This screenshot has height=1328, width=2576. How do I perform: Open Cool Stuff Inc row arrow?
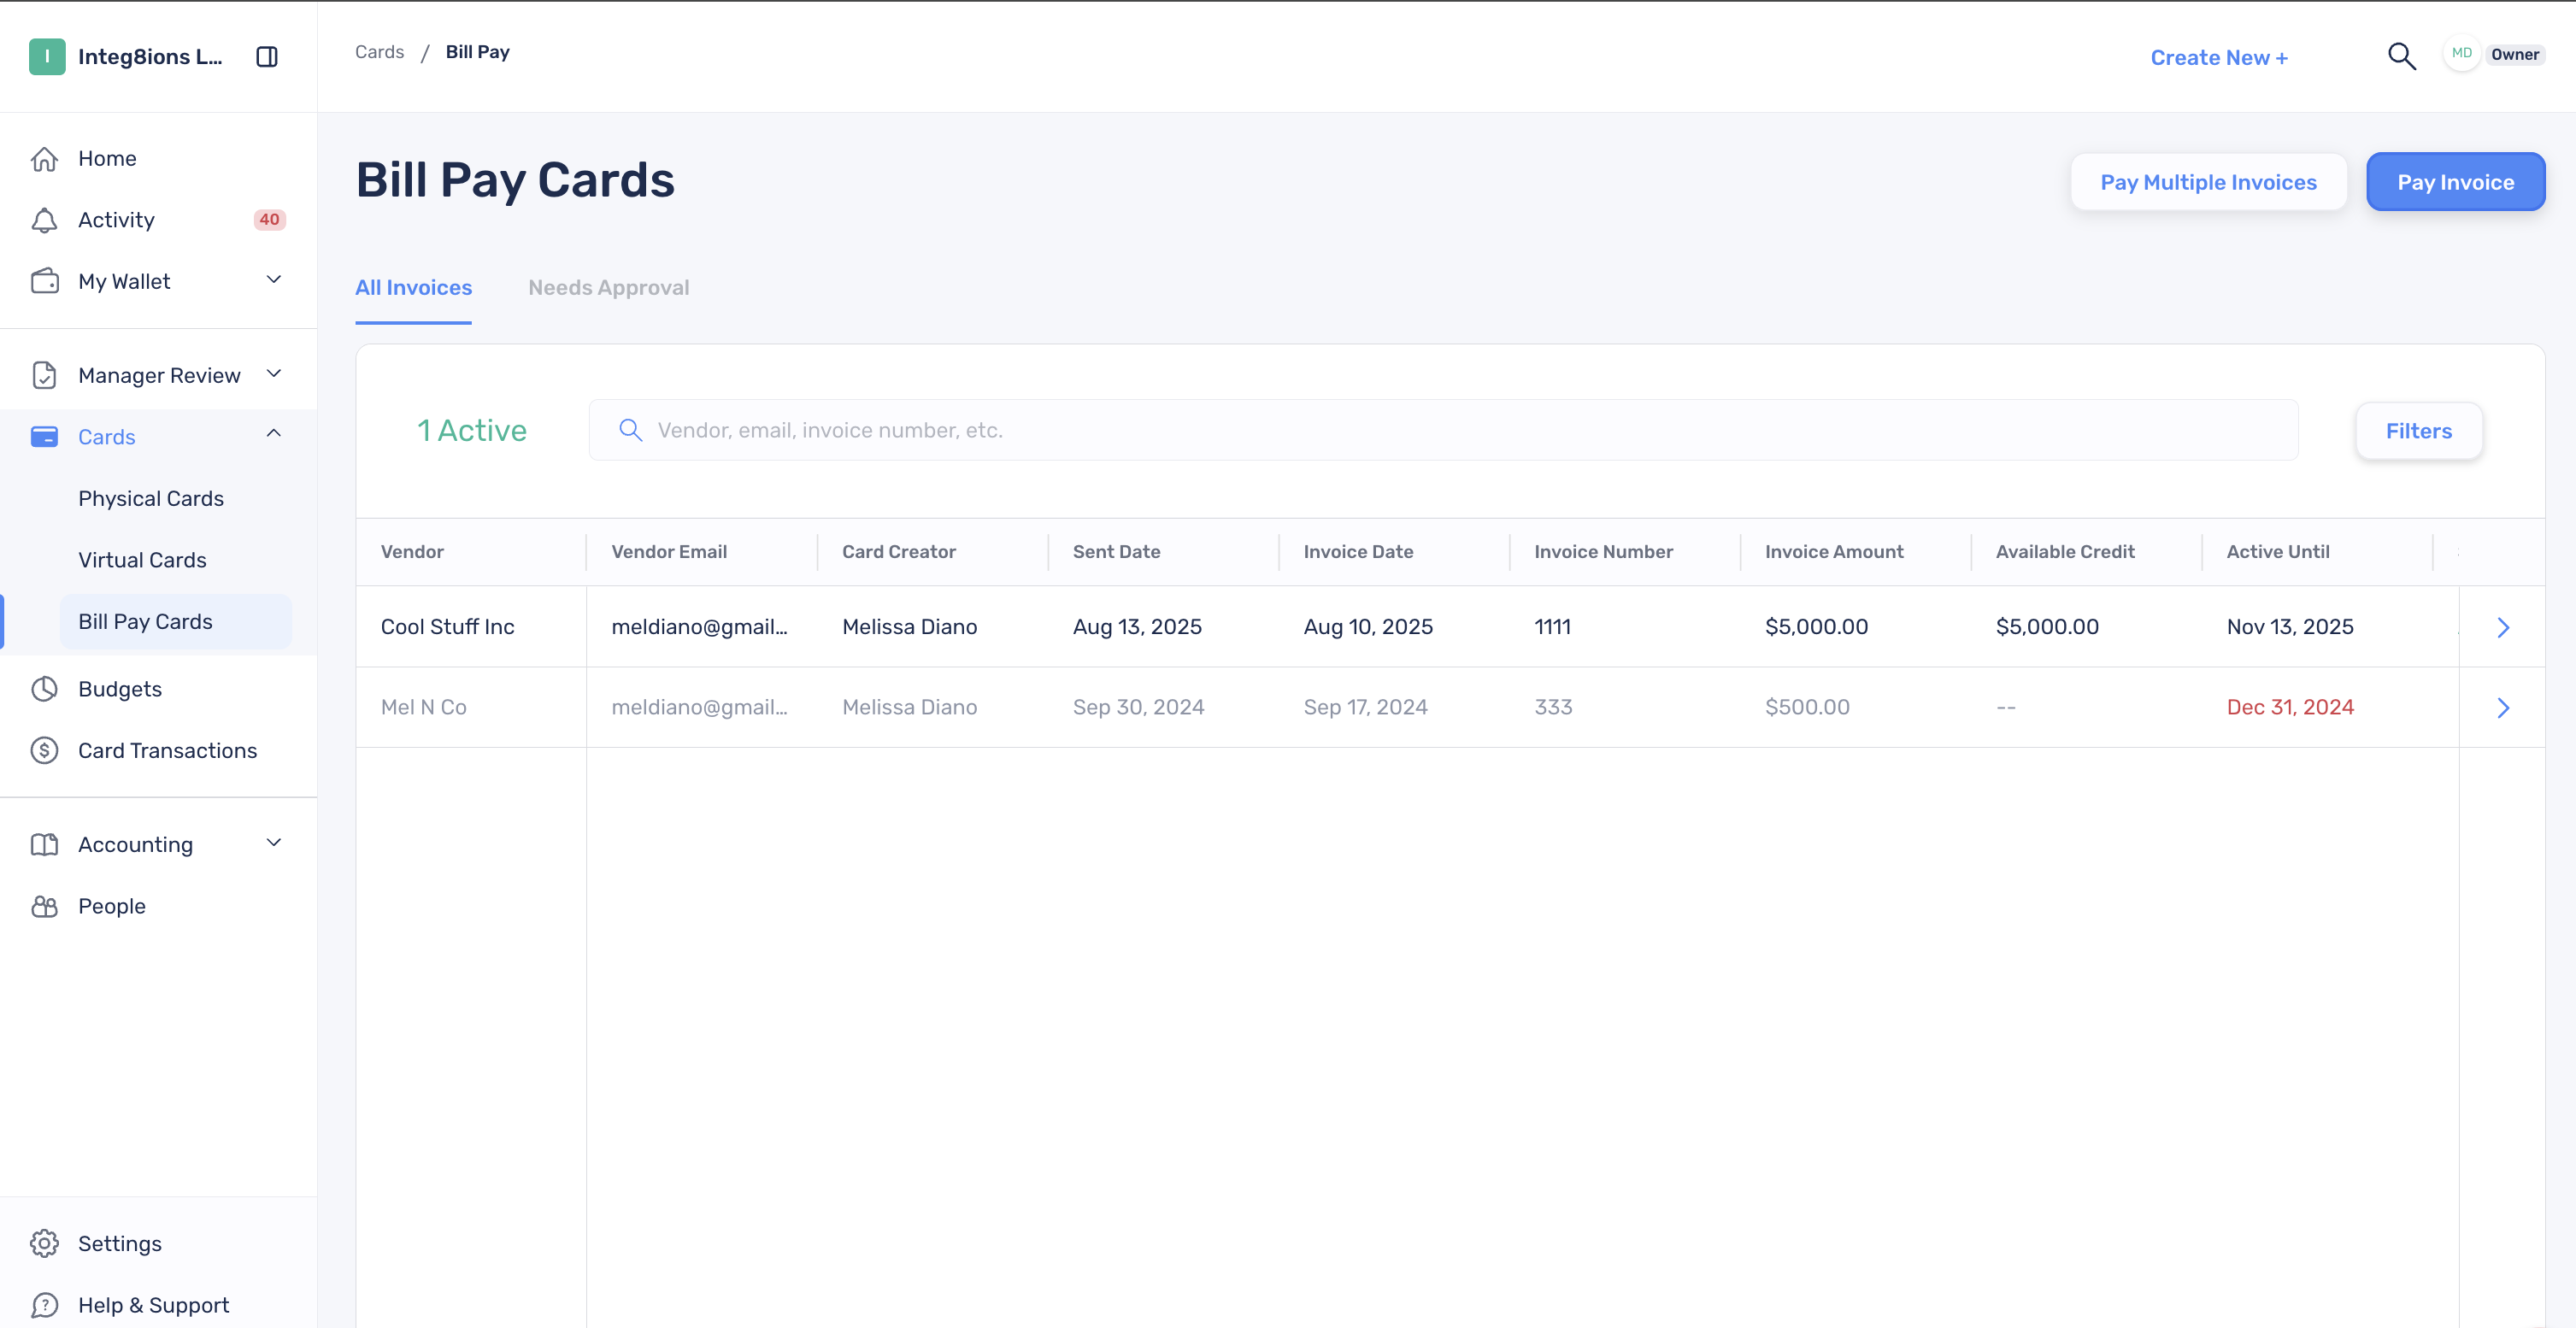pyautogui.click(x=2503, y=627)
